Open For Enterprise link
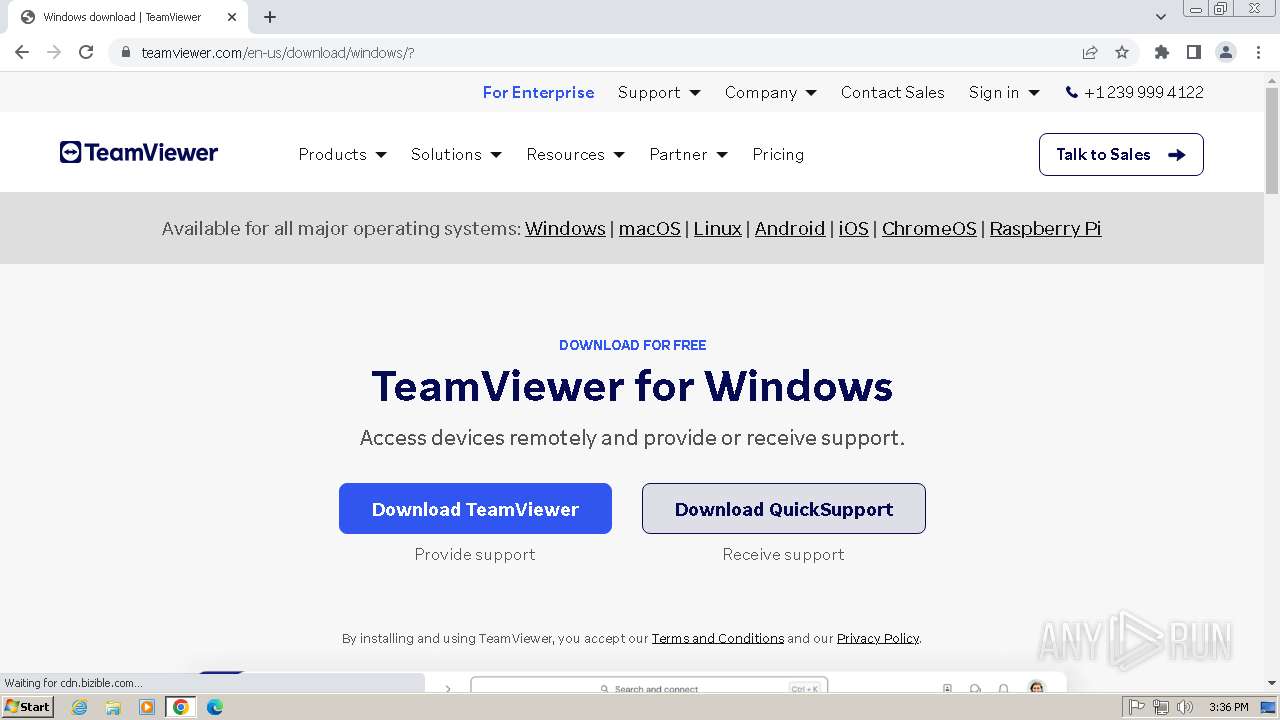The width and height of the screenshot is (1280, 720). [x=538, y=92]
